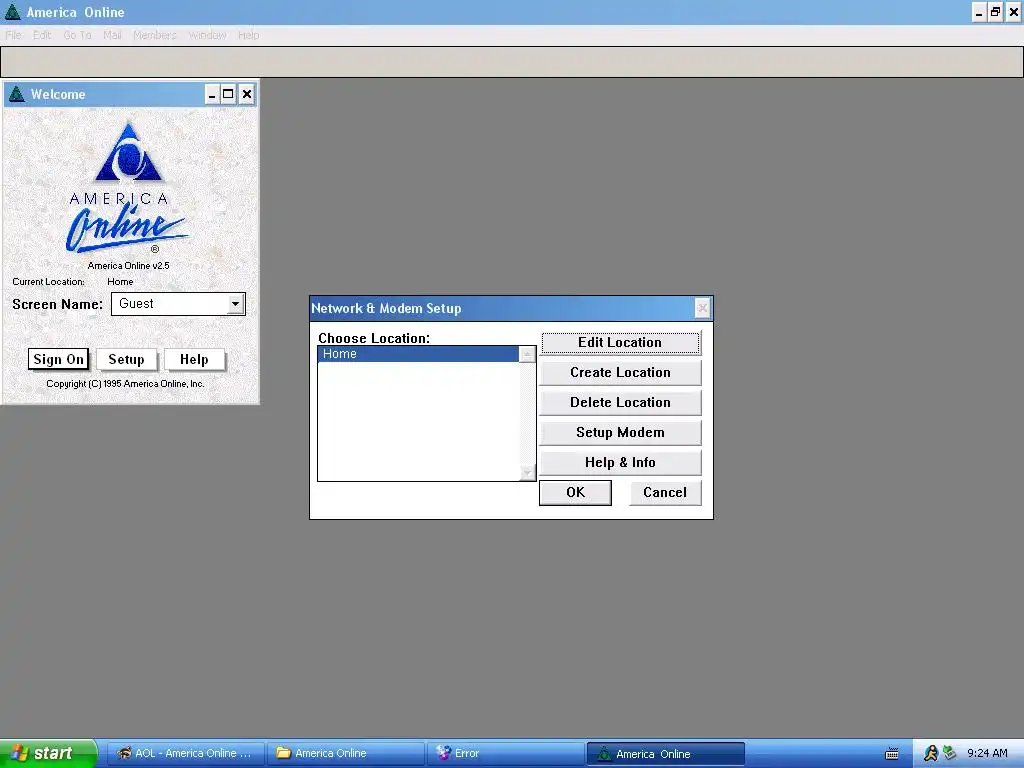1024x768 pixels.
Task: Click Help button in Welcome window
Action: click(194, 359)
